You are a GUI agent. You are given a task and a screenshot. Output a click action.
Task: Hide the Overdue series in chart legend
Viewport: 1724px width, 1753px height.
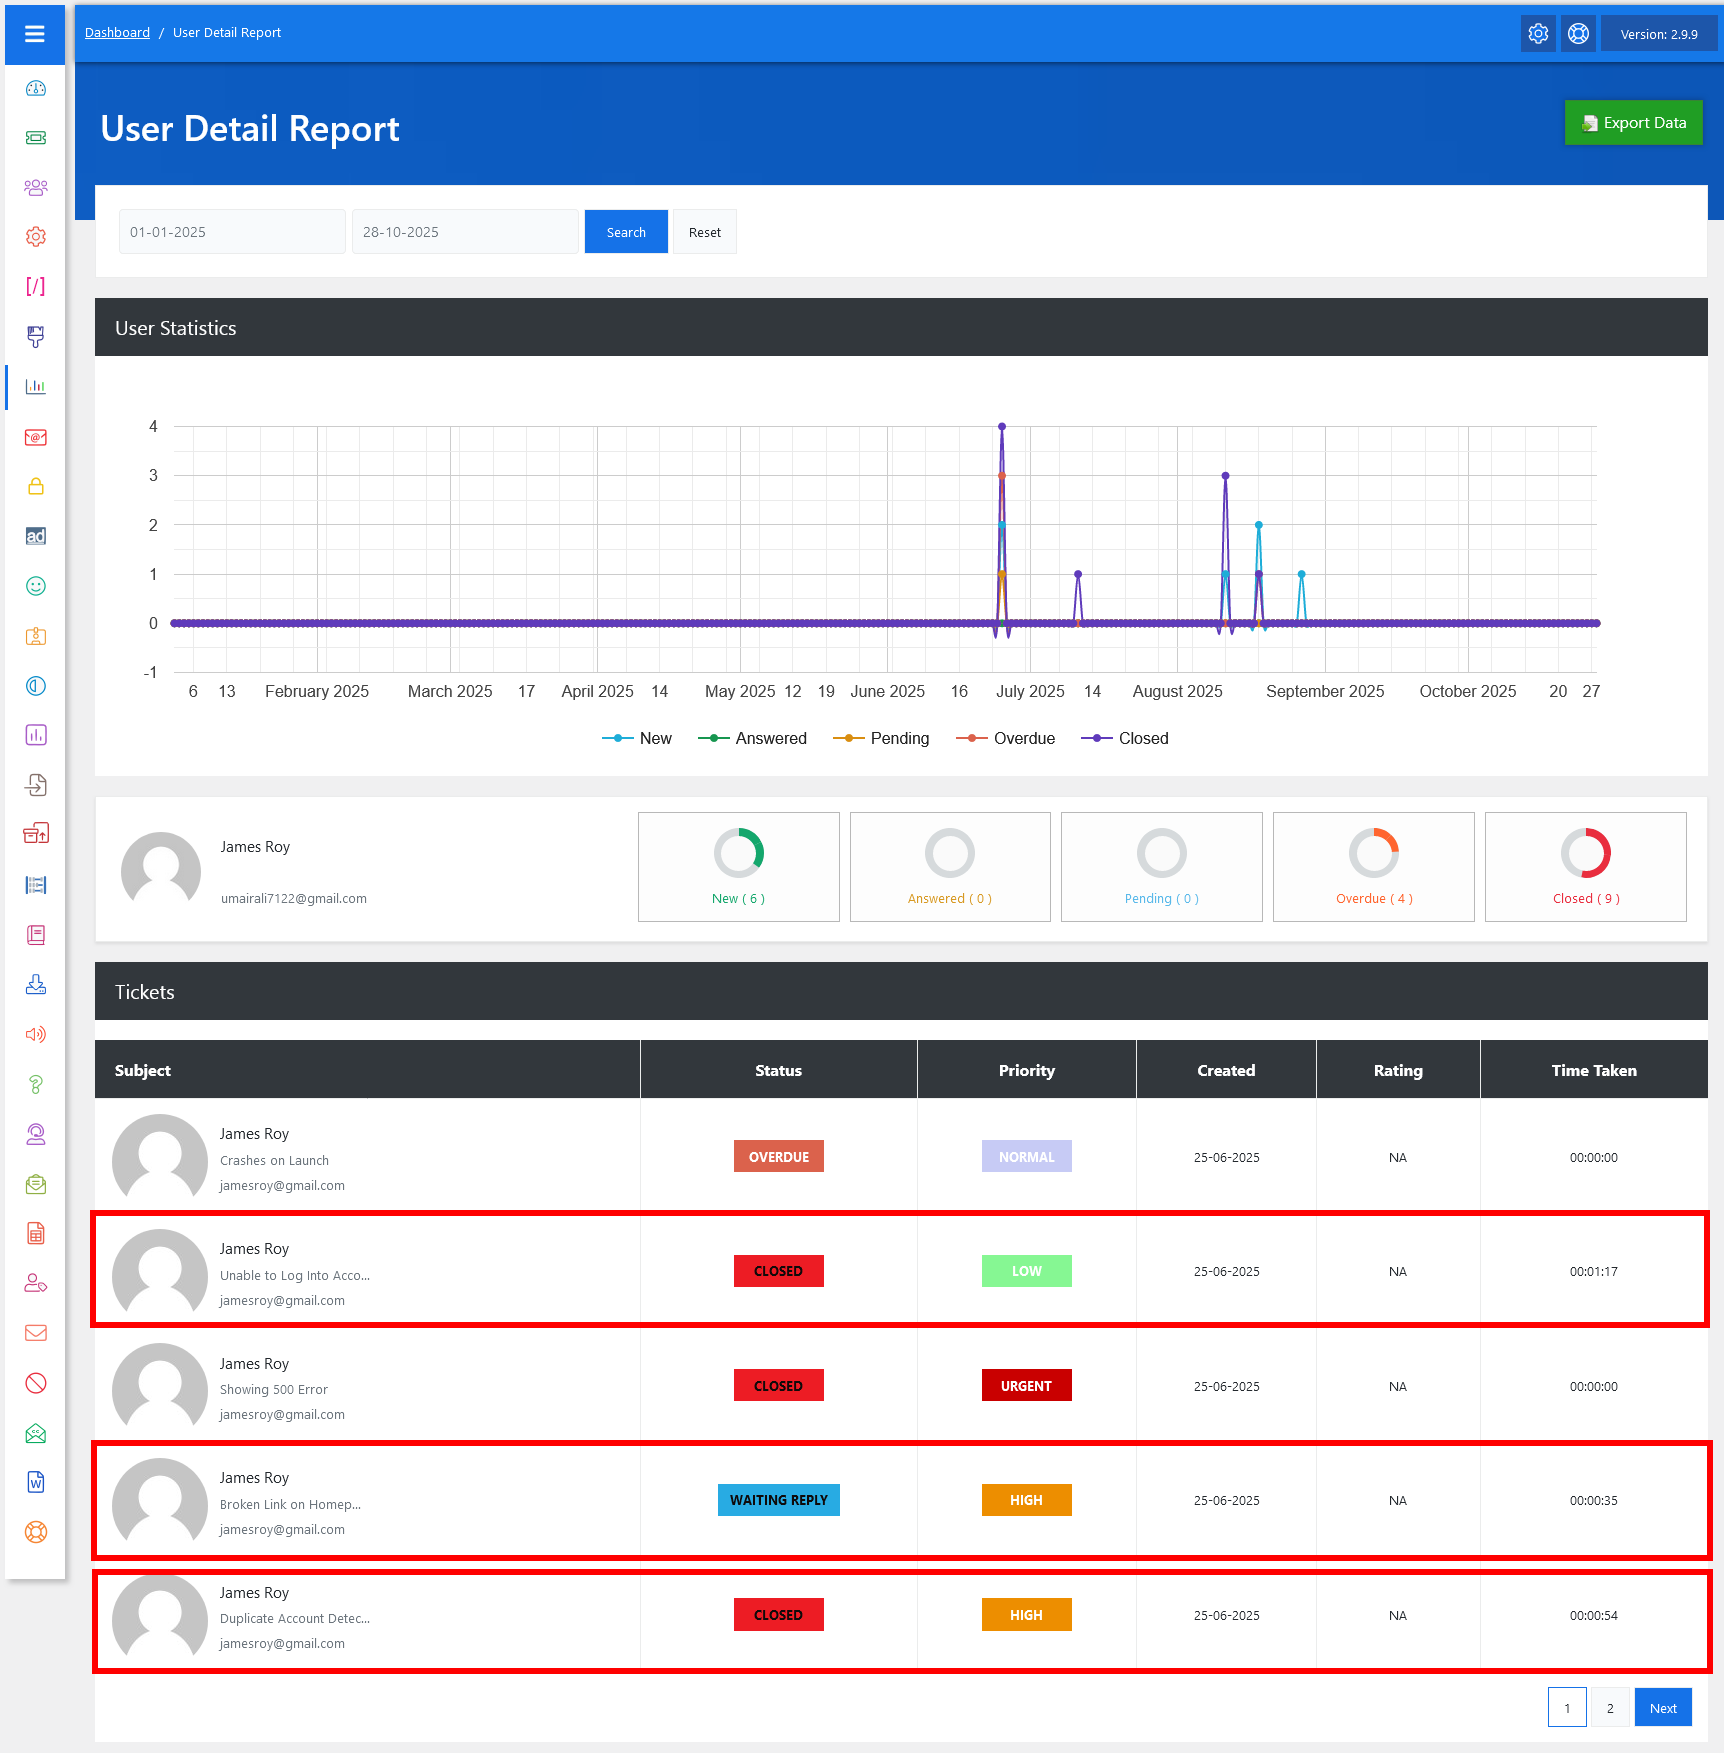pyautogui.click(x=1006, y=738)
